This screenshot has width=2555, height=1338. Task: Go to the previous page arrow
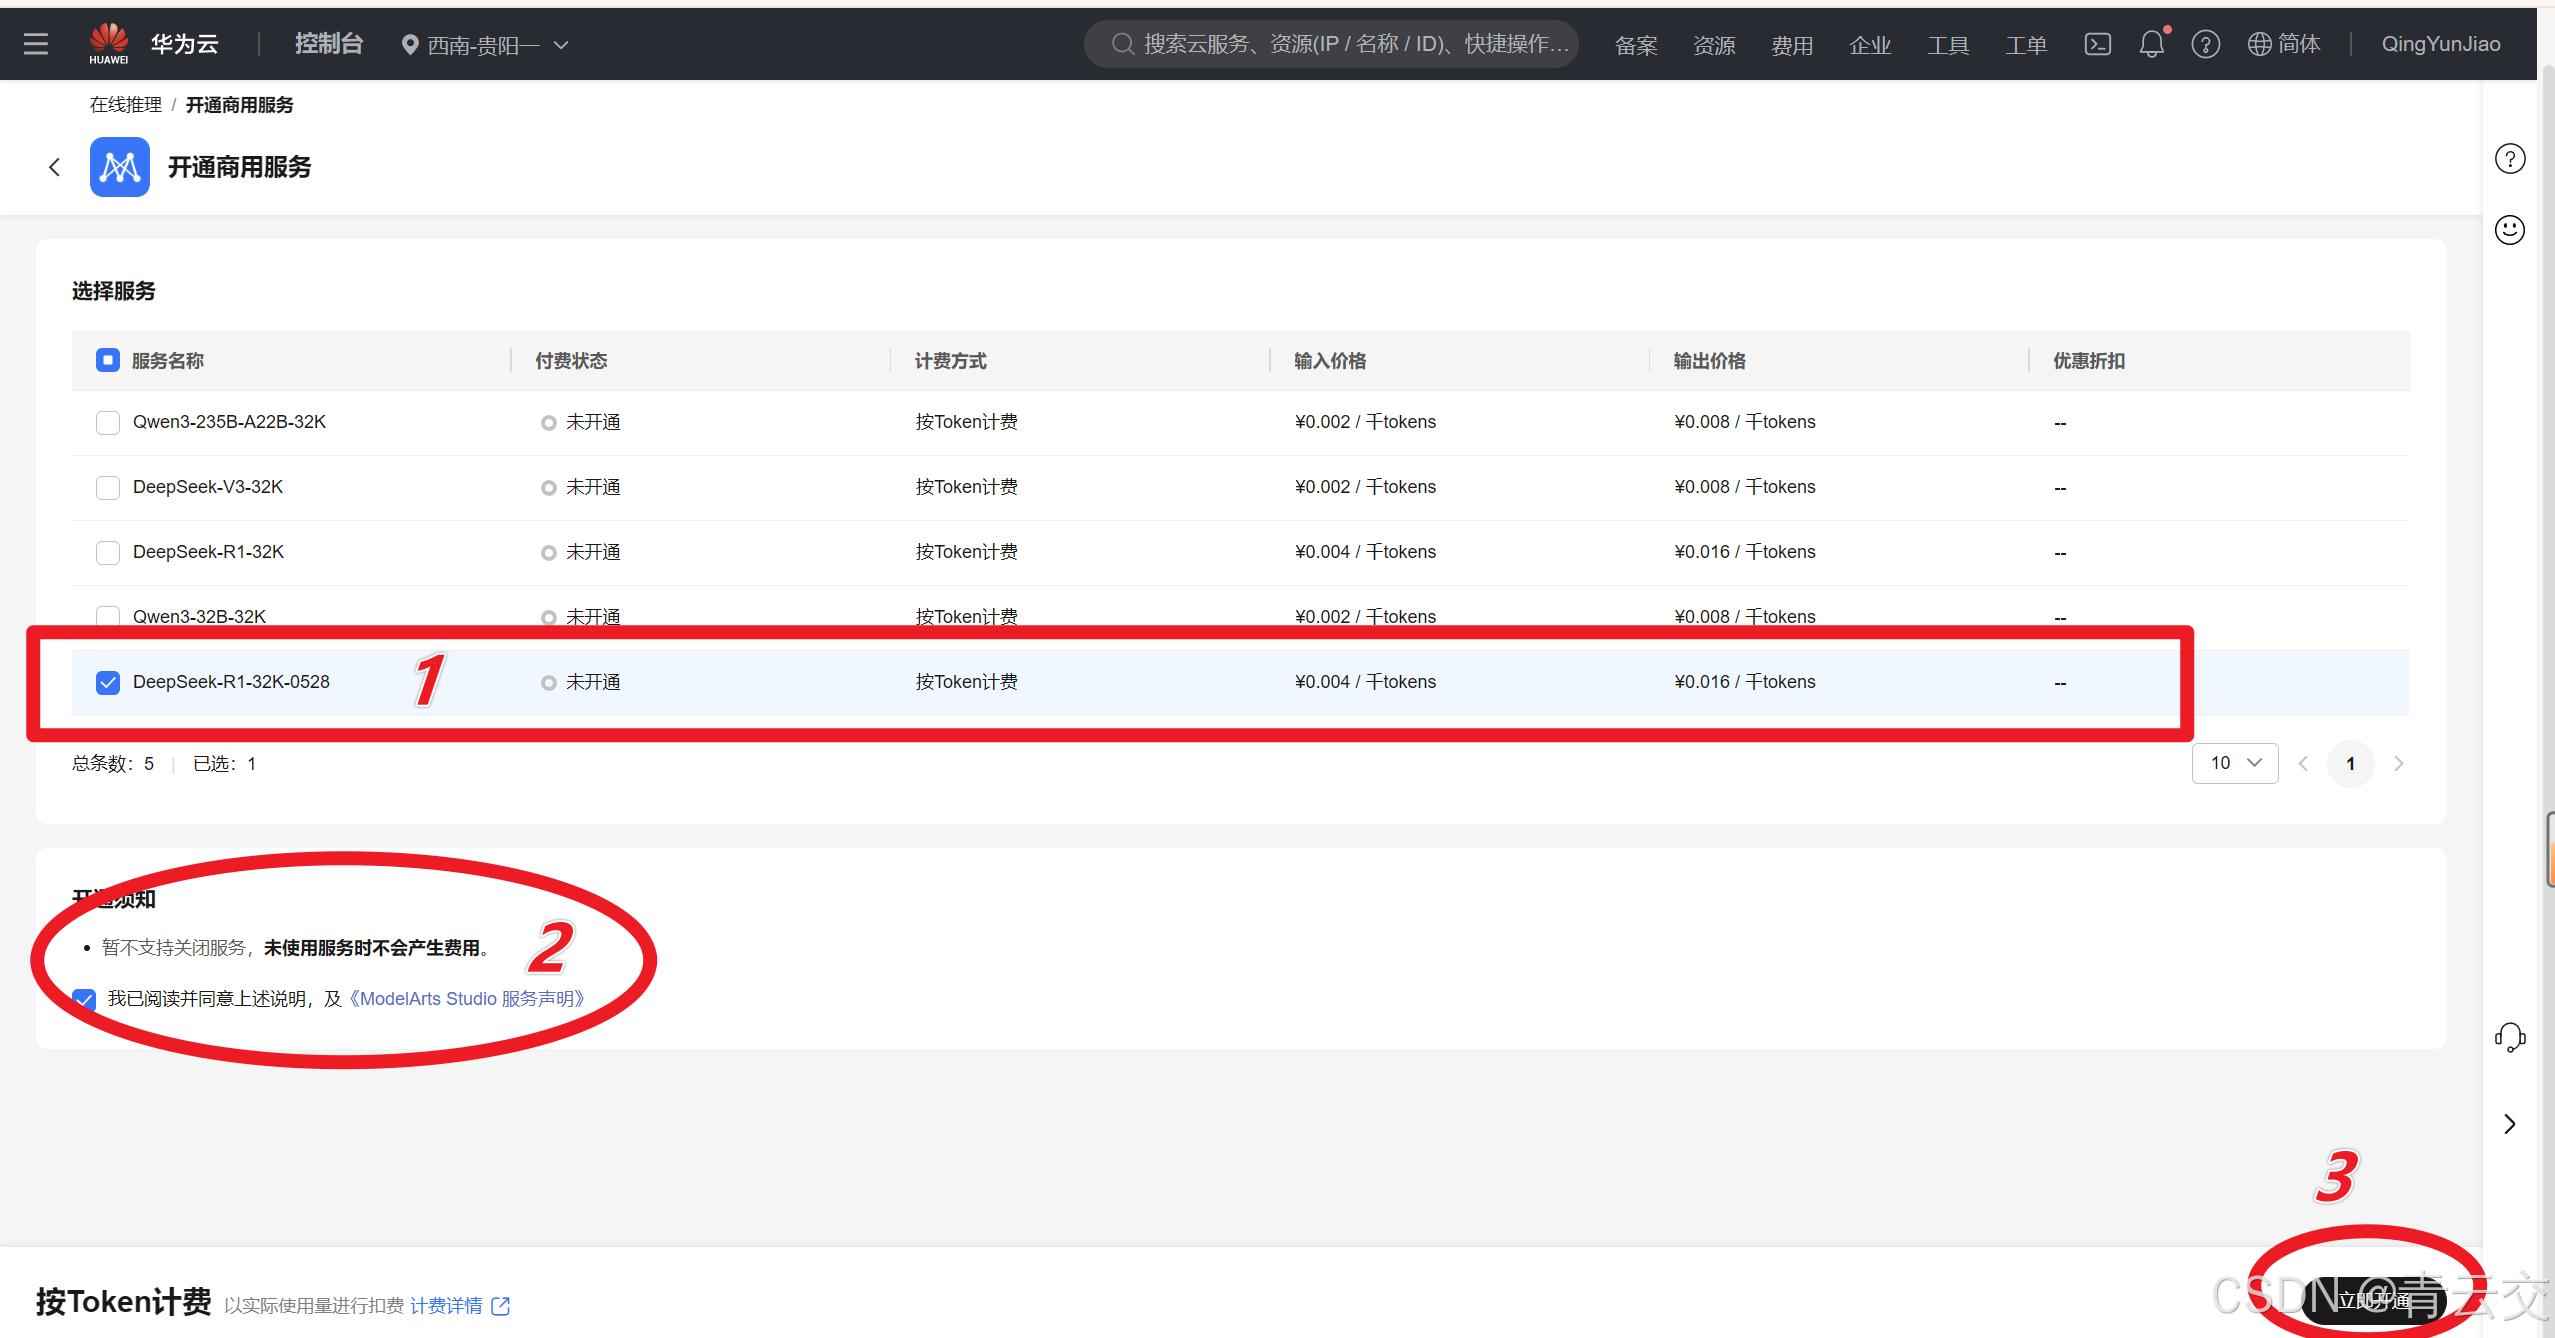click(2304, 764)
